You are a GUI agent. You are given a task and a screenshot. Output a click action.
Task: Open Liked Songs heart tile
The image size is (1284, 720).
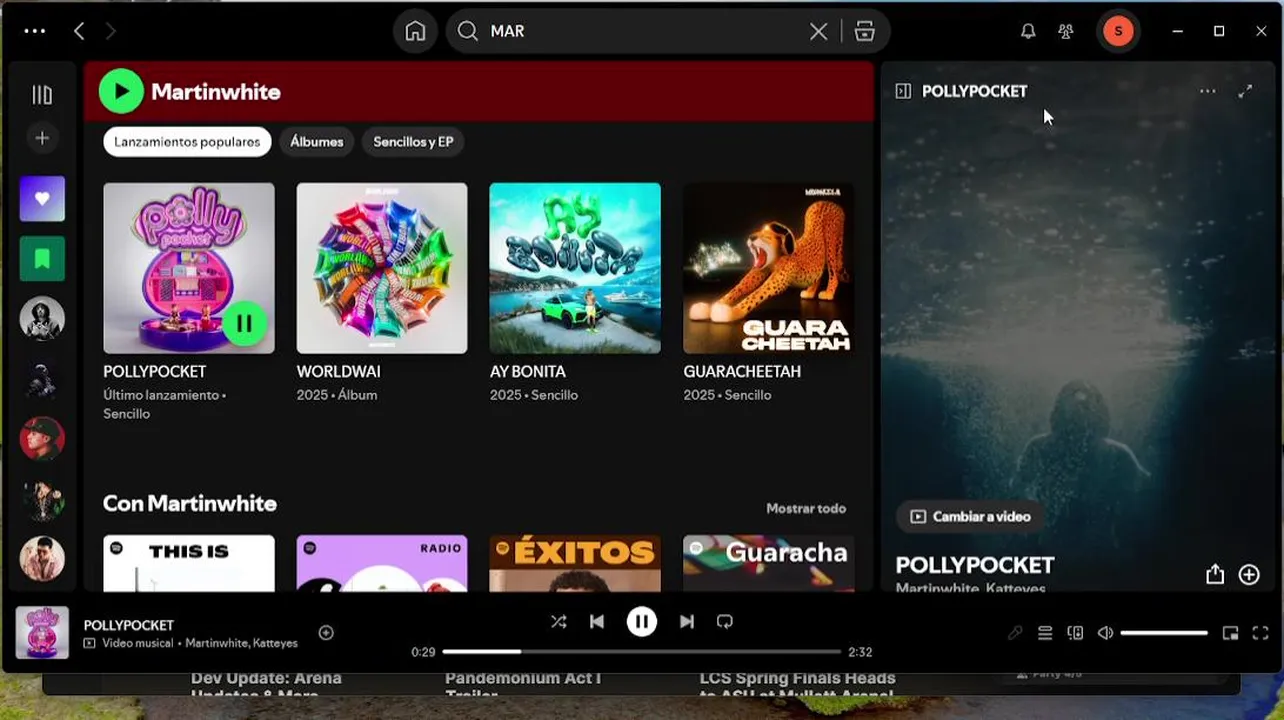pos(42,199)
